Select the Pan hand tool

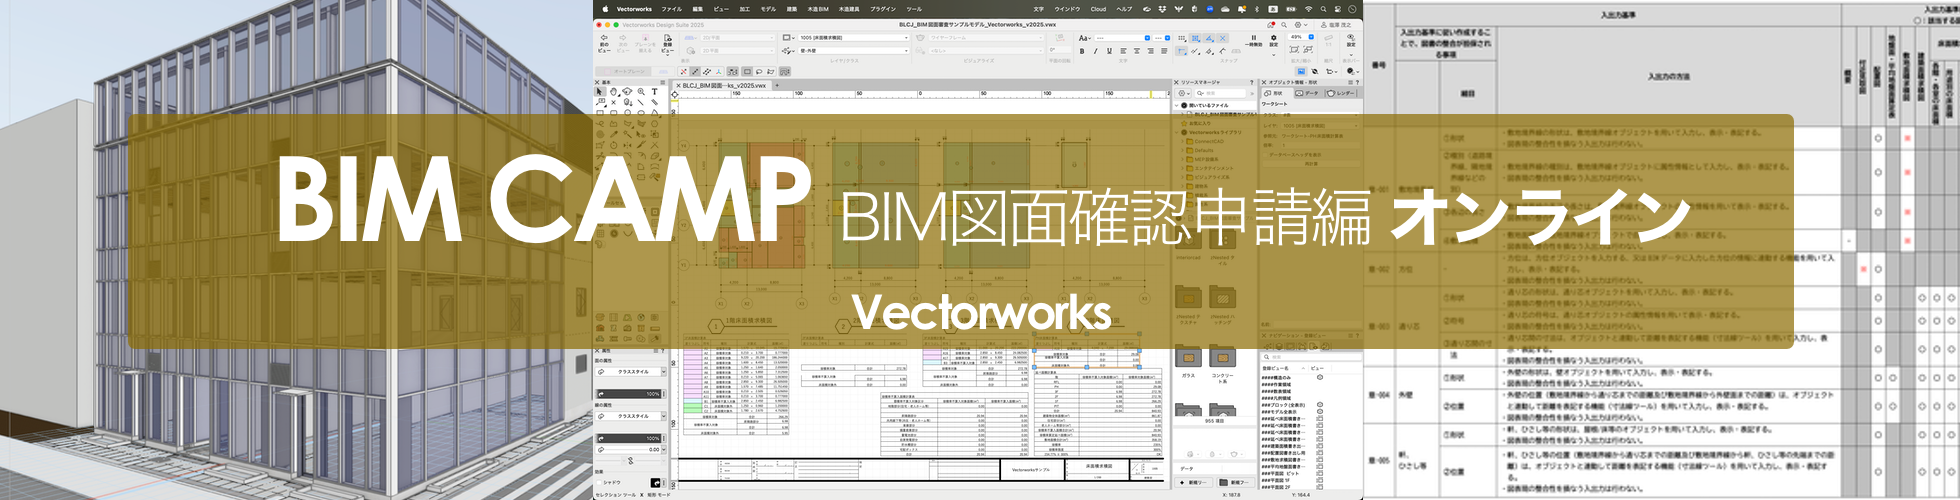pyautogui.click(x=614, y=91)
